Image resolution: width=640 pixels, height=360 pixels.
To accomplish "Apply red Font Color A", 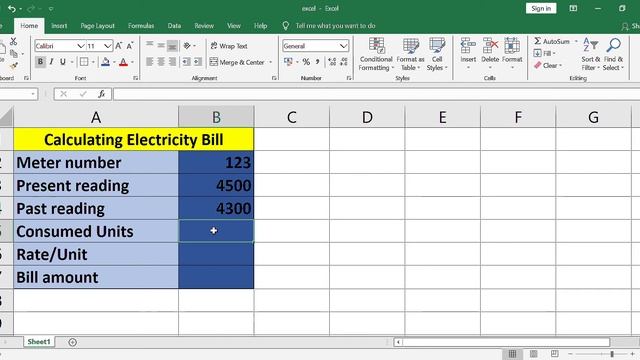I will (x=123, y=62).
